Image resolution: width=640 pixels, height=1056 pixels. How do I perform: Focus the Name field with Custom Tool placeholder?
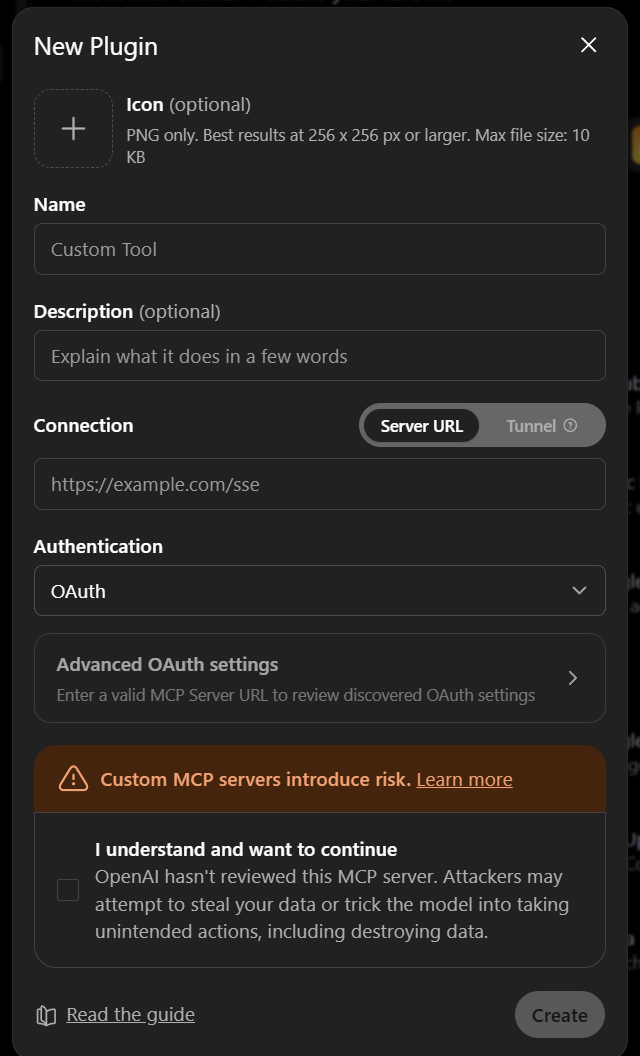coord(320,249)
